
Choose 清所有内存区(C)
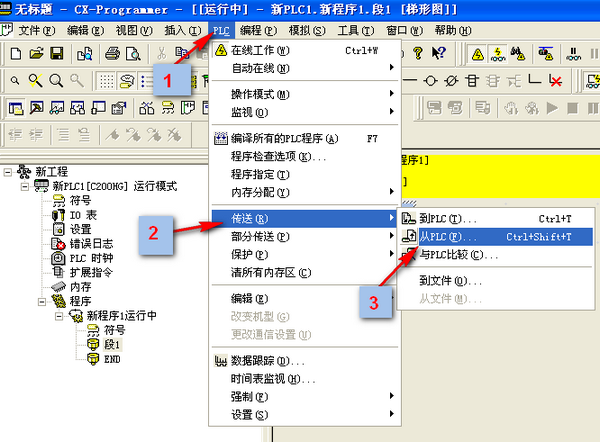coord(305,272)
